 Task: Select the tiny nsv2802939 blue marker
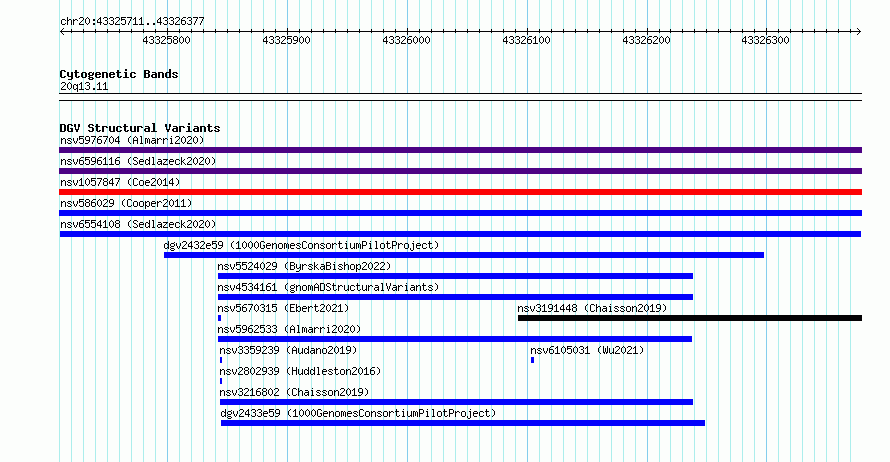pos(221,381)
